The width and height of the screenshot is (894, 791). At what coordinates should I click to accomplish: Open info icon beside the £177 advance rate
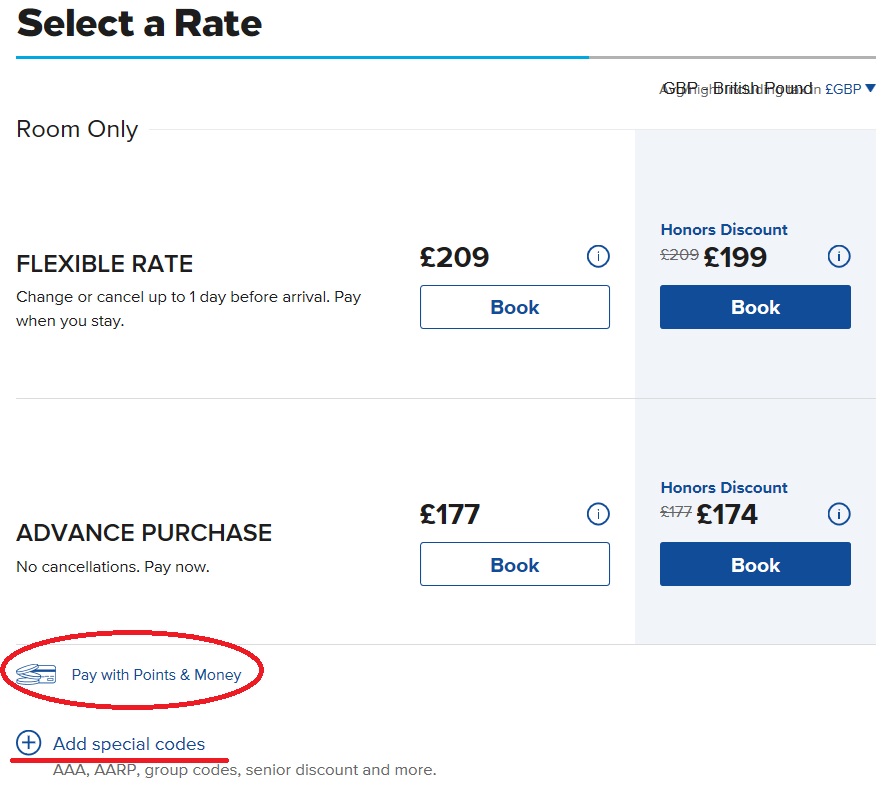point(598,514)
